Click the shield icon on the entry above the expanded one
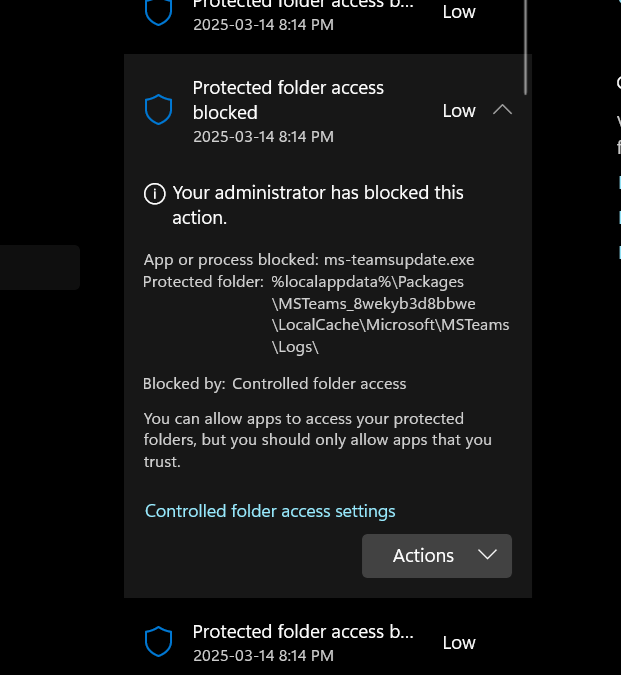Screen dimensions: 621x675 click(x=159, y=11)
